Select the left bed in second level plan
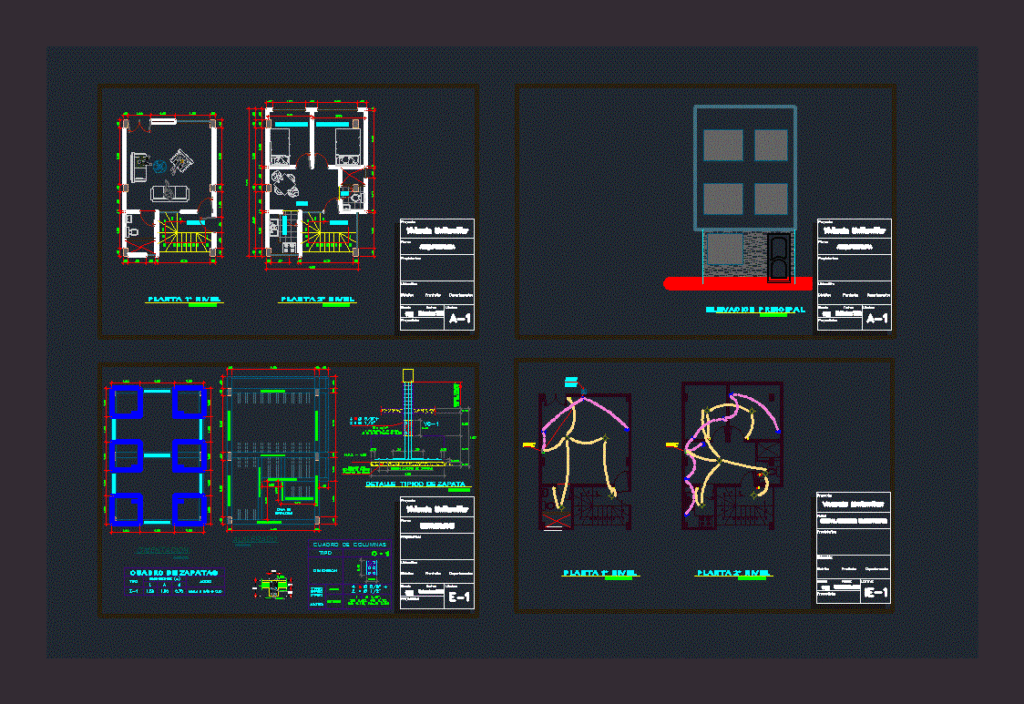Image resolution: width=1024 pixels, height=704 pixels. (x=280, y=146)
